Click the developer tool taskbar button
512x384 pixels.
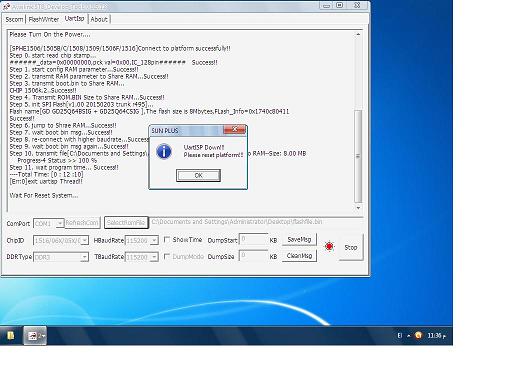coord(35,336)
